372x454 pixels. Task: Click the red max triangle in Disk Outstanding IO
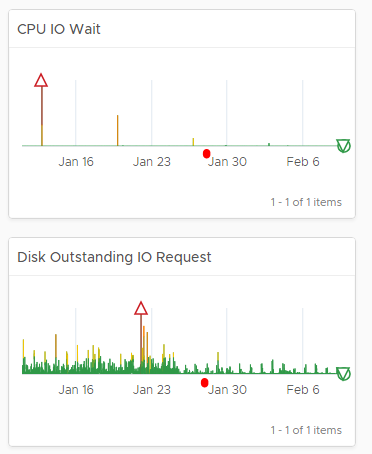pos(141,308)
